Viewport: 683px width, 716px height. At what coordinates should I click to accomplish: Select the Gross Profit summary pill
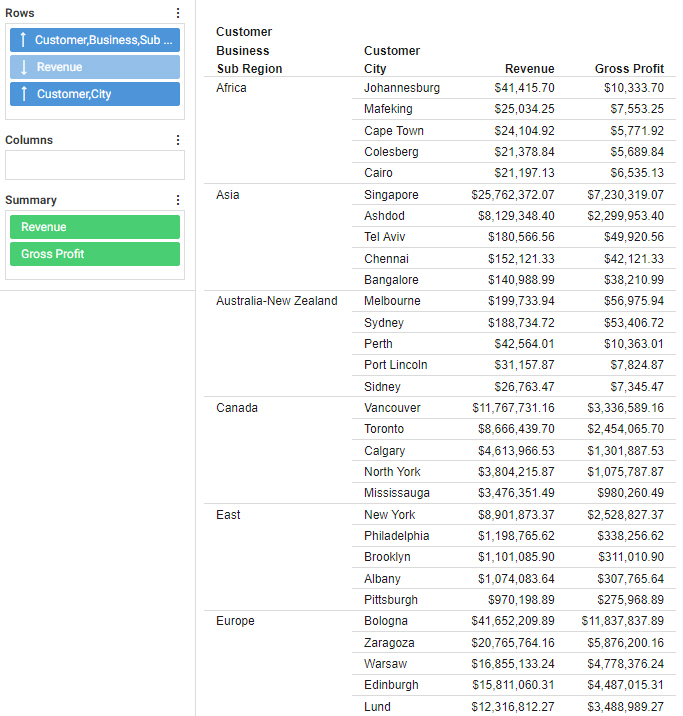pyautogui.click(x=95, y=254)
